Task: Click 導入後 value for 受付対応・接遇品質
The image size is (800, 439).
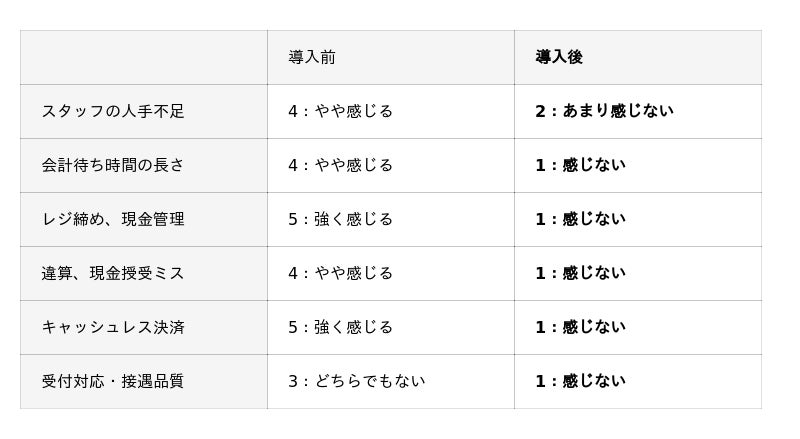Action: tap(580, 381)
